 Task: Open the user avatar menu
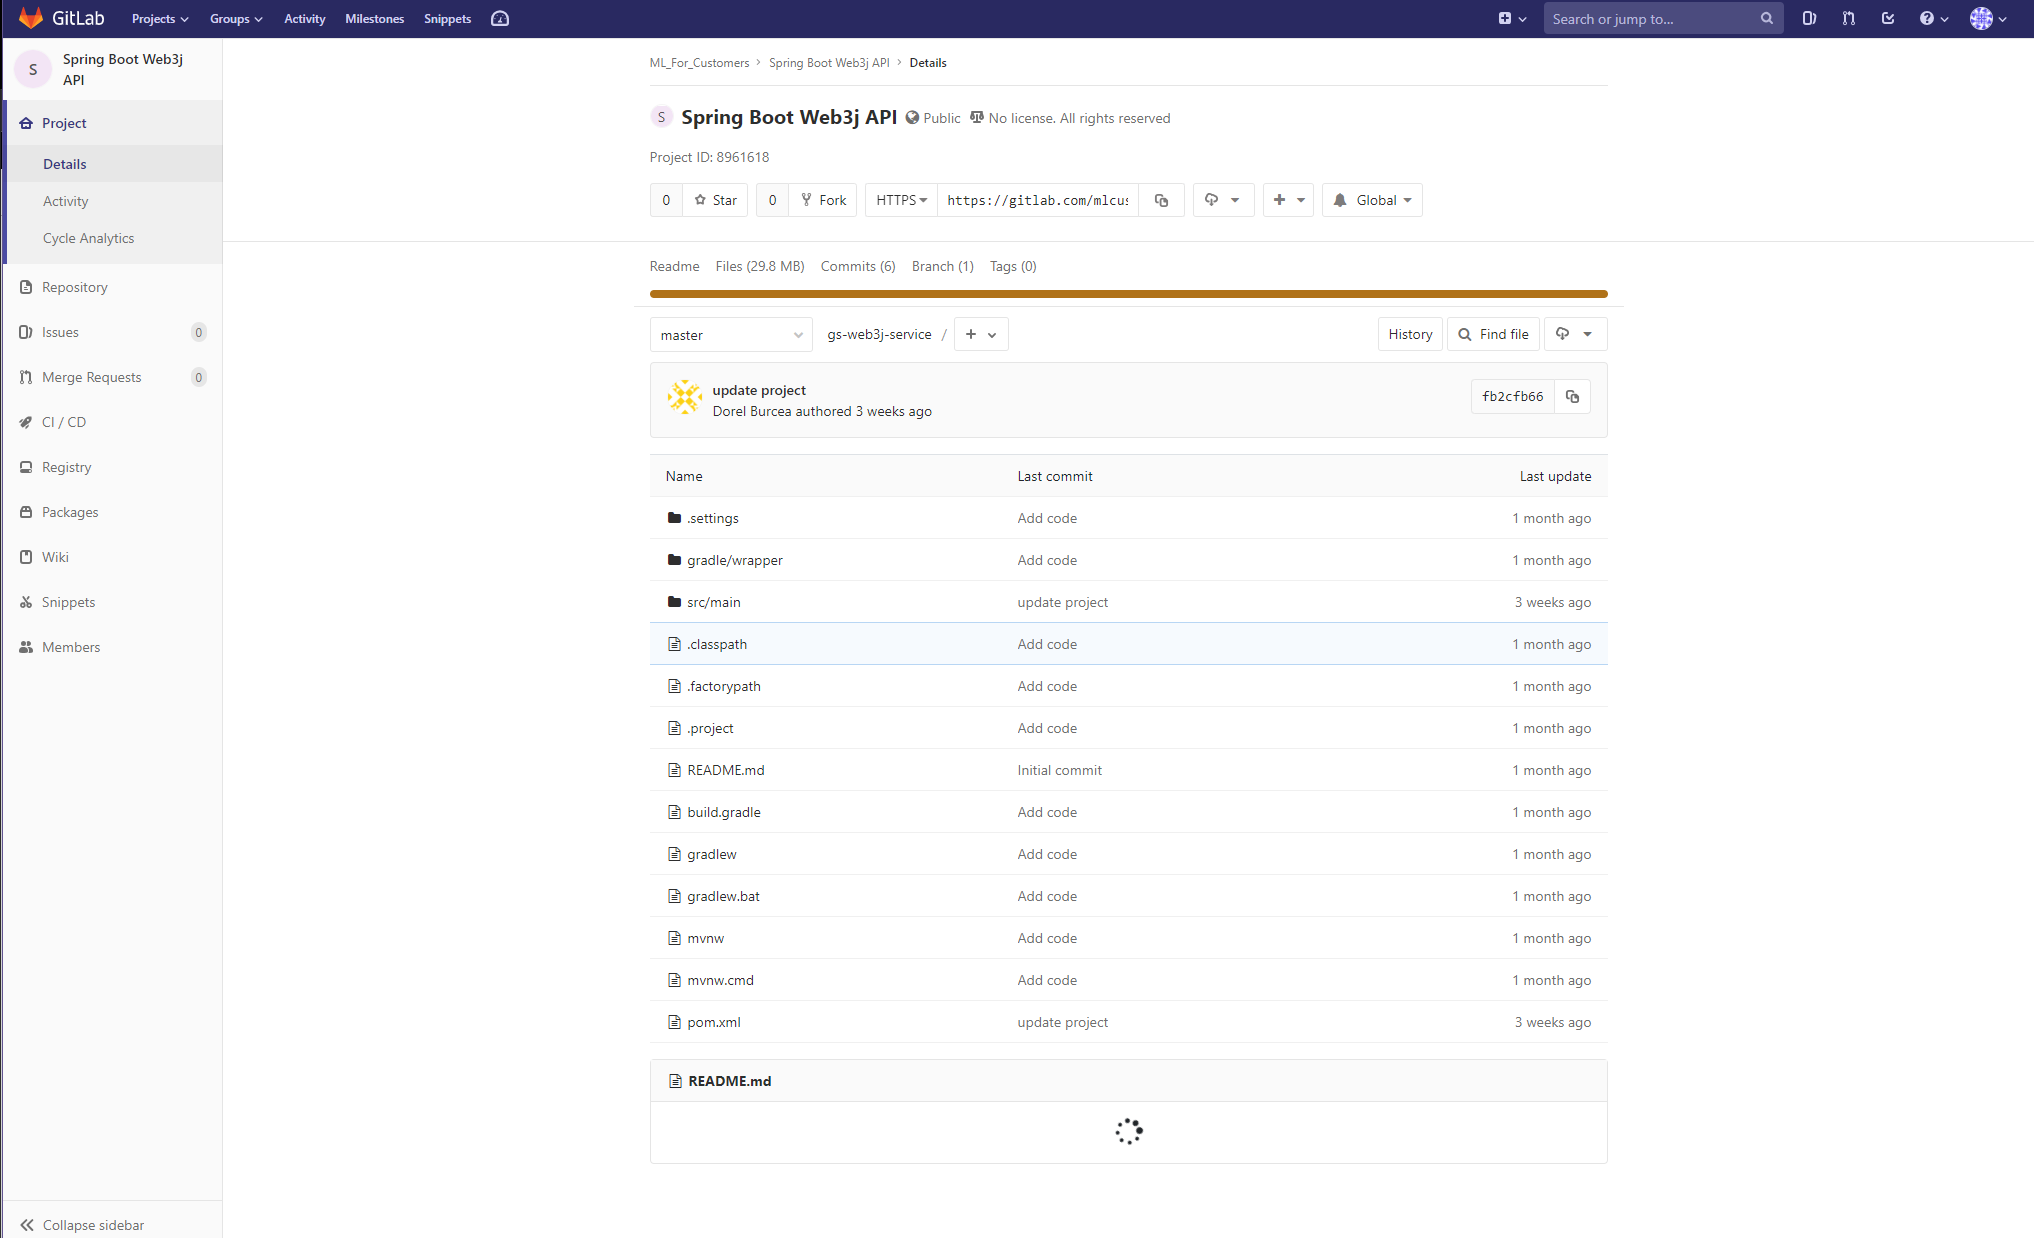point(1988,19)
